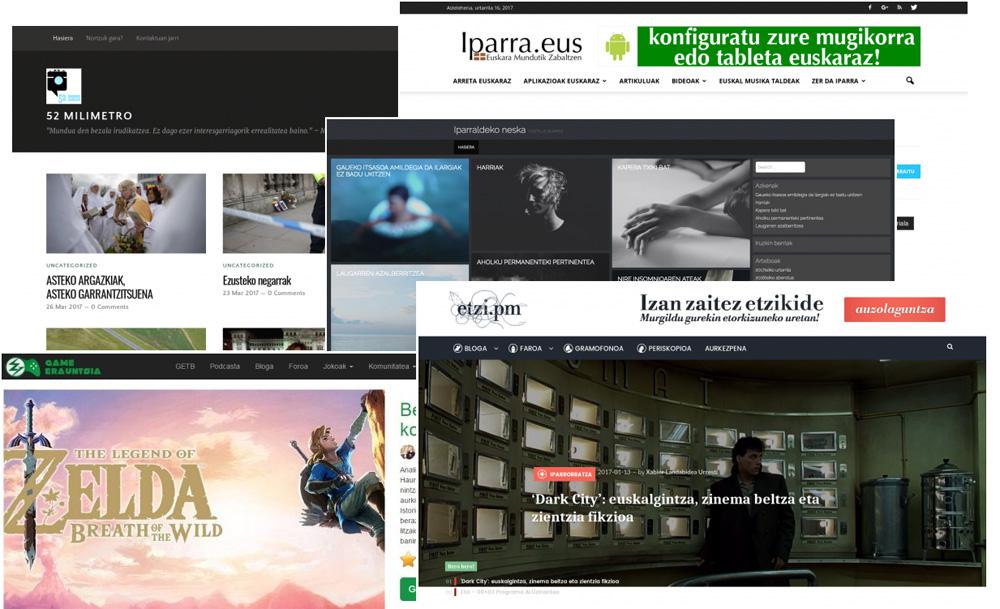Open the Podcasta menu item

224,367
